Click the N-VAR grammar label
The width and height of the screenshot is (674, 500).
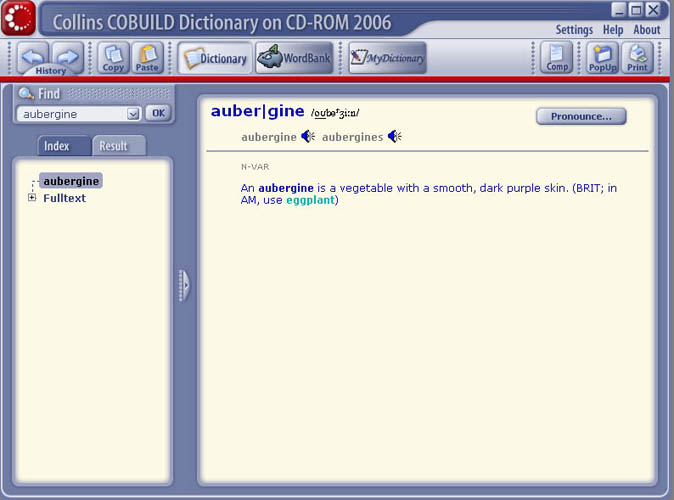[255, 167]
